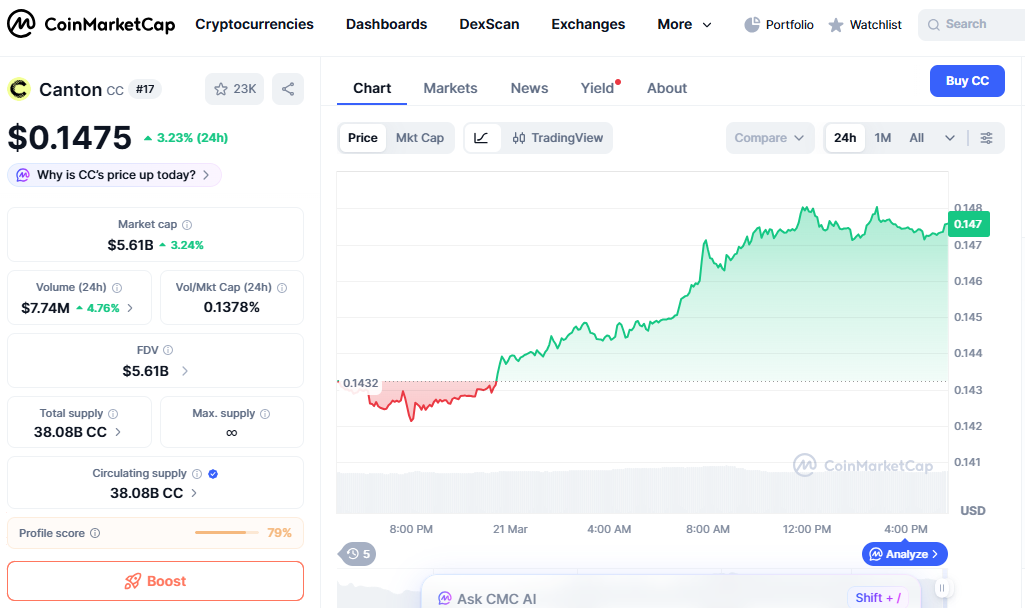Open the Boost button

[155, 581]
